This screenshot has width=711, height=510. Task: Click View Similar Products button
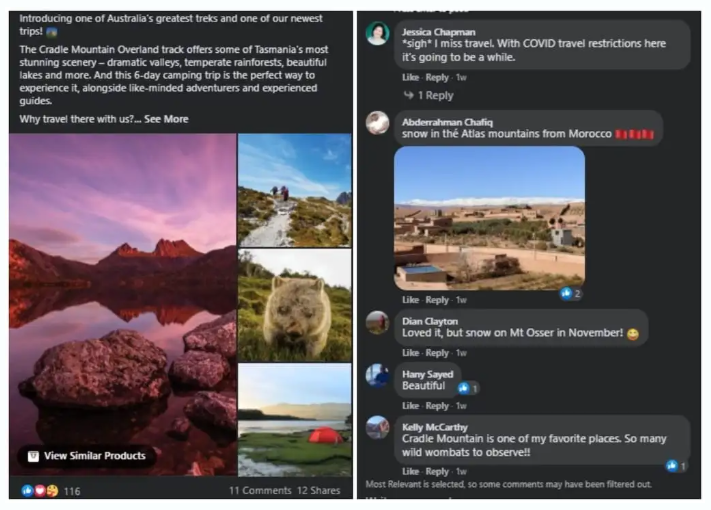tap(86, 456)
